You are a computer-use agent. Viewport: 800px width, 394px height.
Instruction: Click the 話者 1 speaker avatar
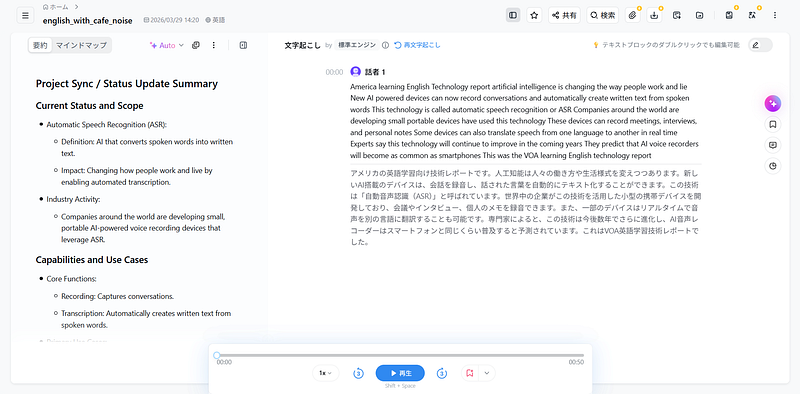(x=356, y=71)
